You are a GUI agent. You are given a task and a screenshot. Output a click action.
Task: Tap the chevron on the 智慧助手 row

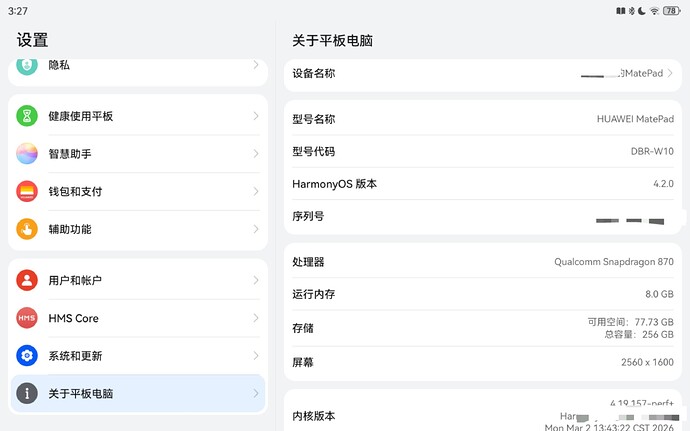[256, 154]
